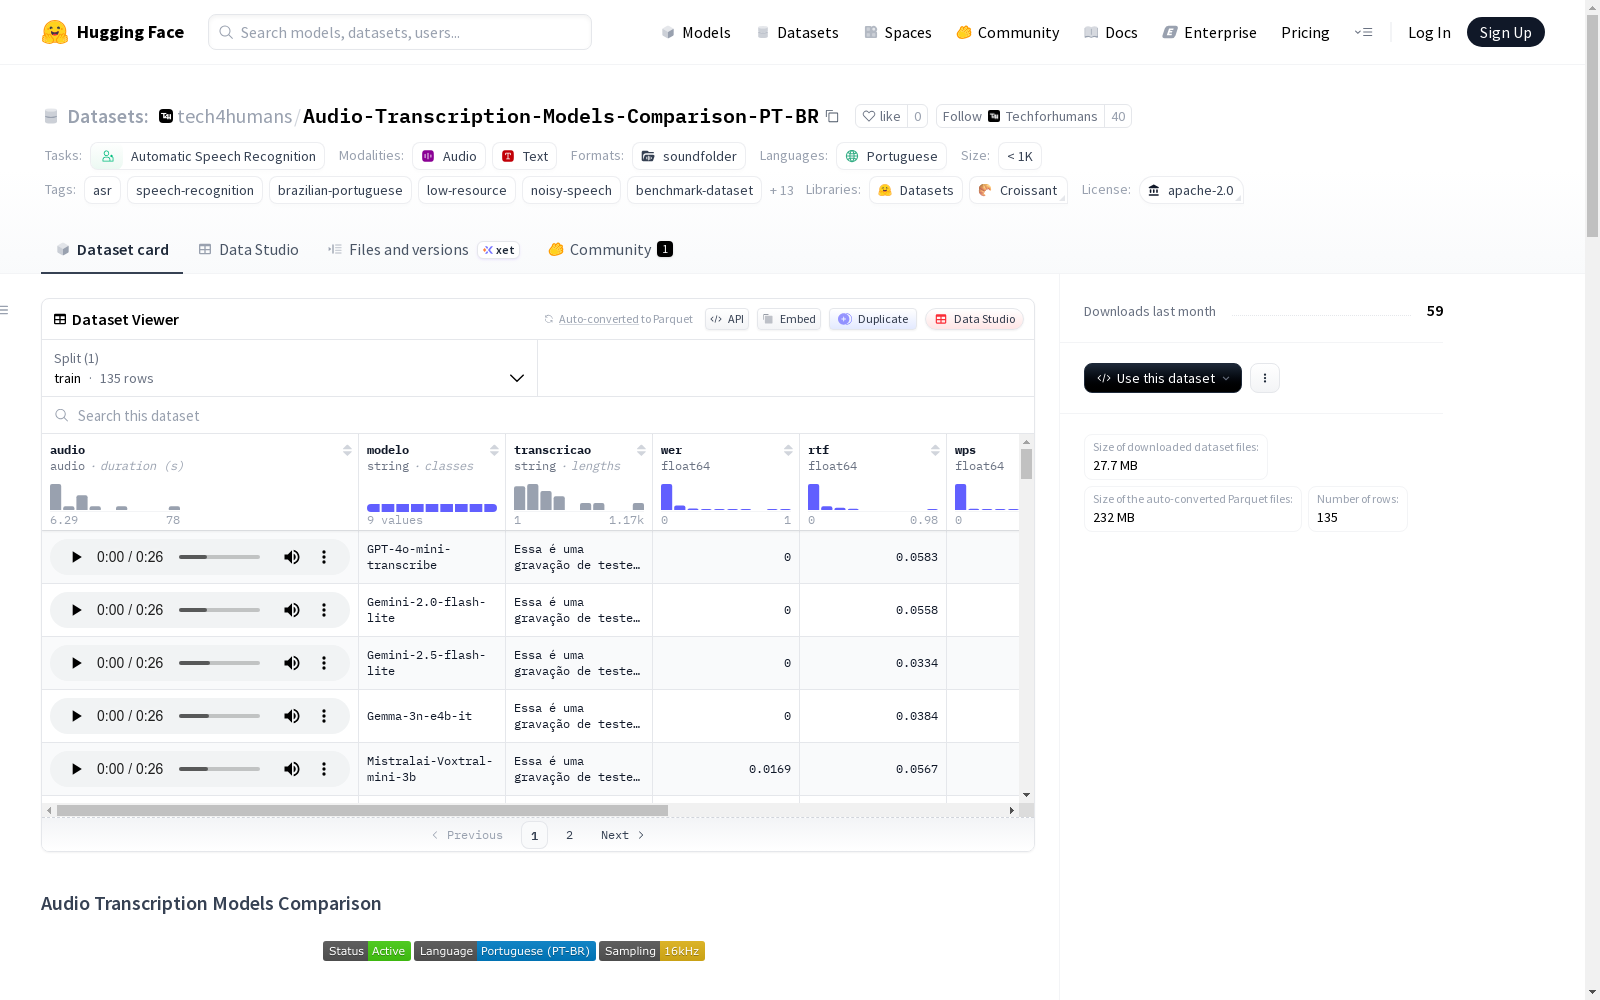The height and width of the screenshot is (1000, 1600).
Task: Open audio options for Gemma-3n-e4b-it row
Action: click(x=324, y=716)
